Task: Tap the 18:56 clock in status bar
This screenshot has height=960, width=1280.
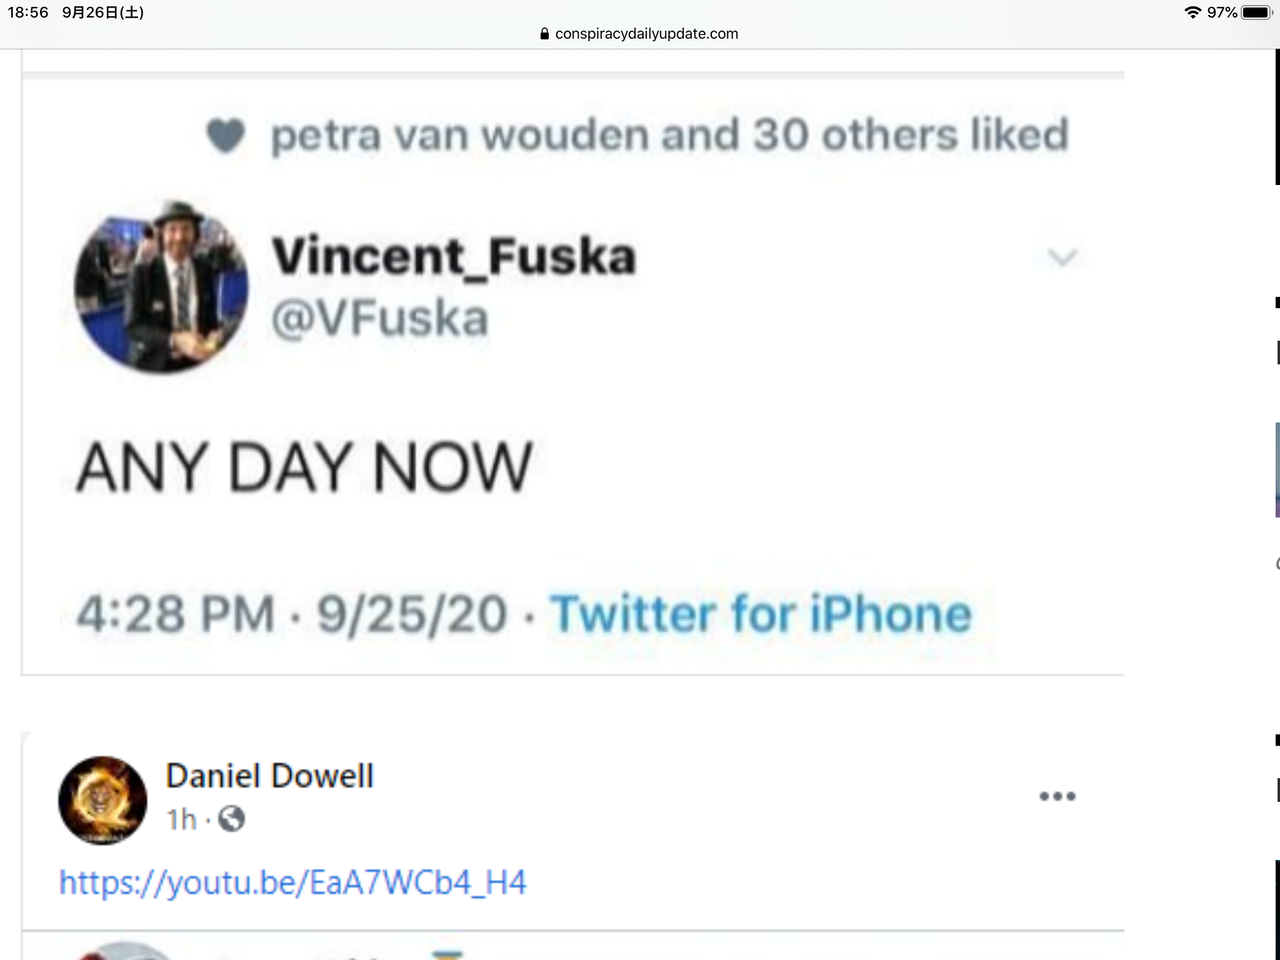Action: (x=28, y=12)
